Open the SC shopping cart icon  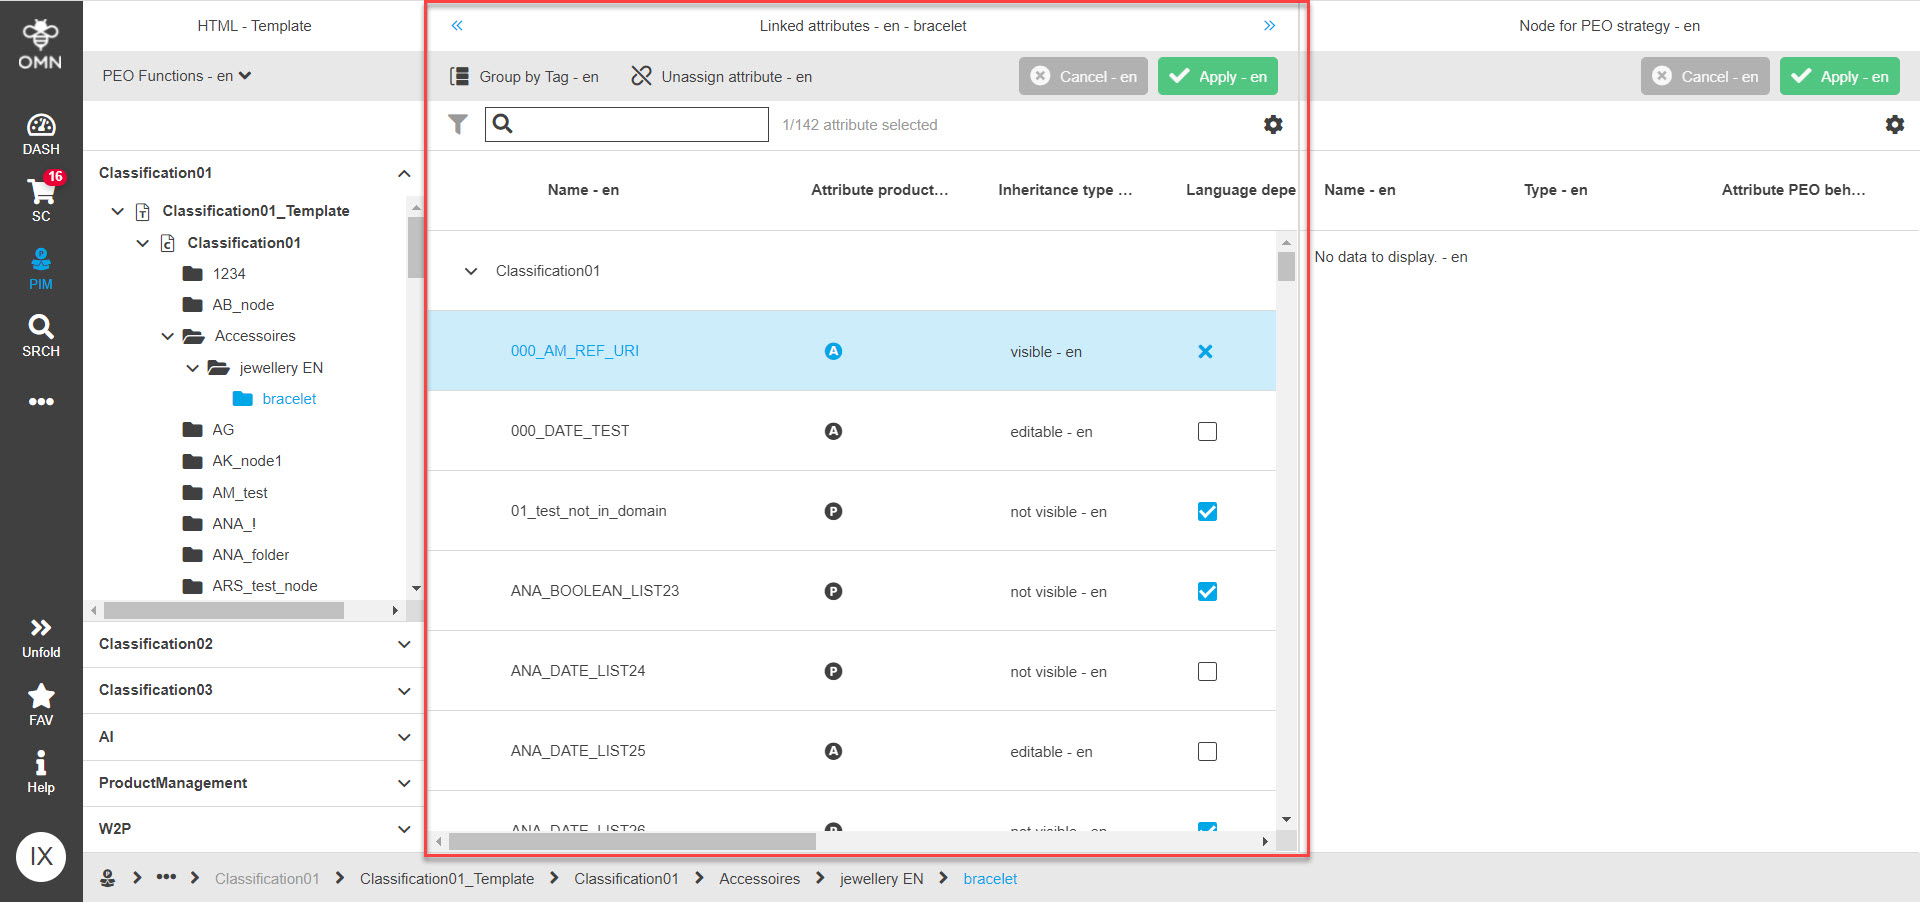pyautogui.click(x=41, y=198)
